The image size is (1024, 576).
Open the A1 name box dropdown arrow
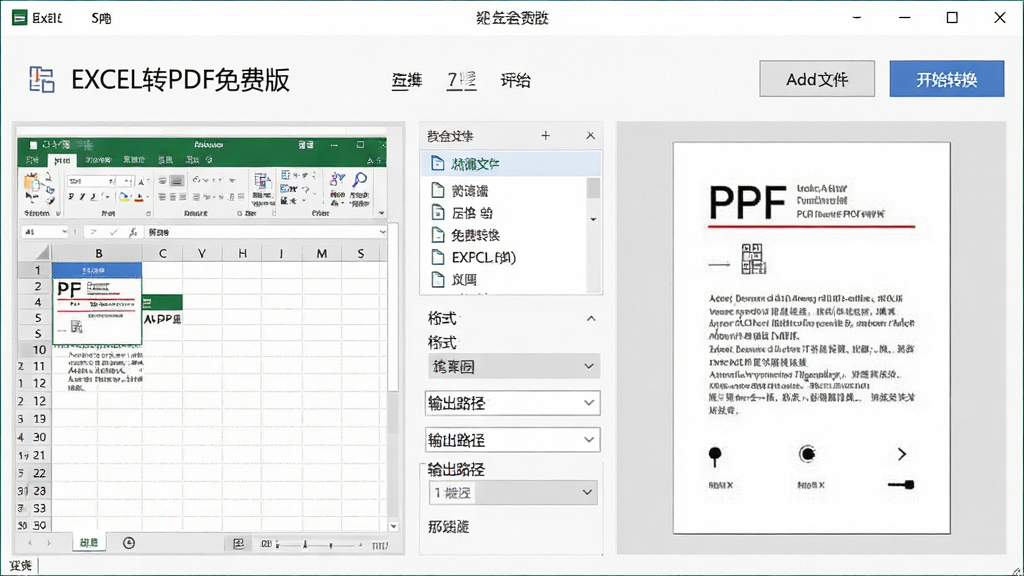[x=64, y=232]
